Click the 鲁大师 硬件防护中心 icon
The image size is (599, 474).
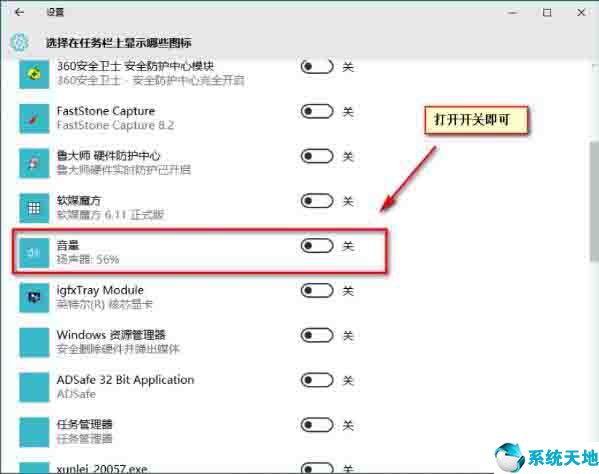[x=34, y=163]
